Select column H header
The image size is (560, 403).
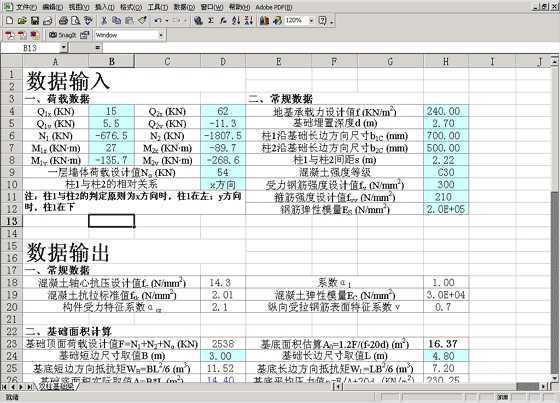pyautogui.click(x=446, y=61)
